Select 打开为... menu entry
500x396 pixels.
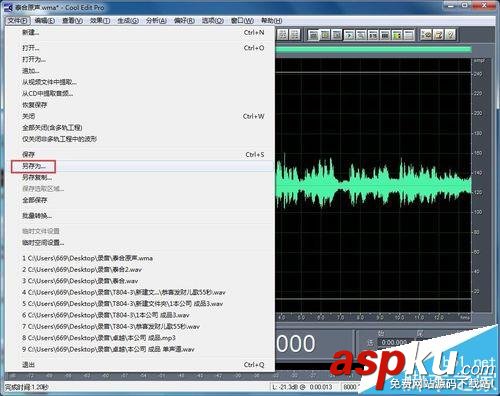click(140, 59)
